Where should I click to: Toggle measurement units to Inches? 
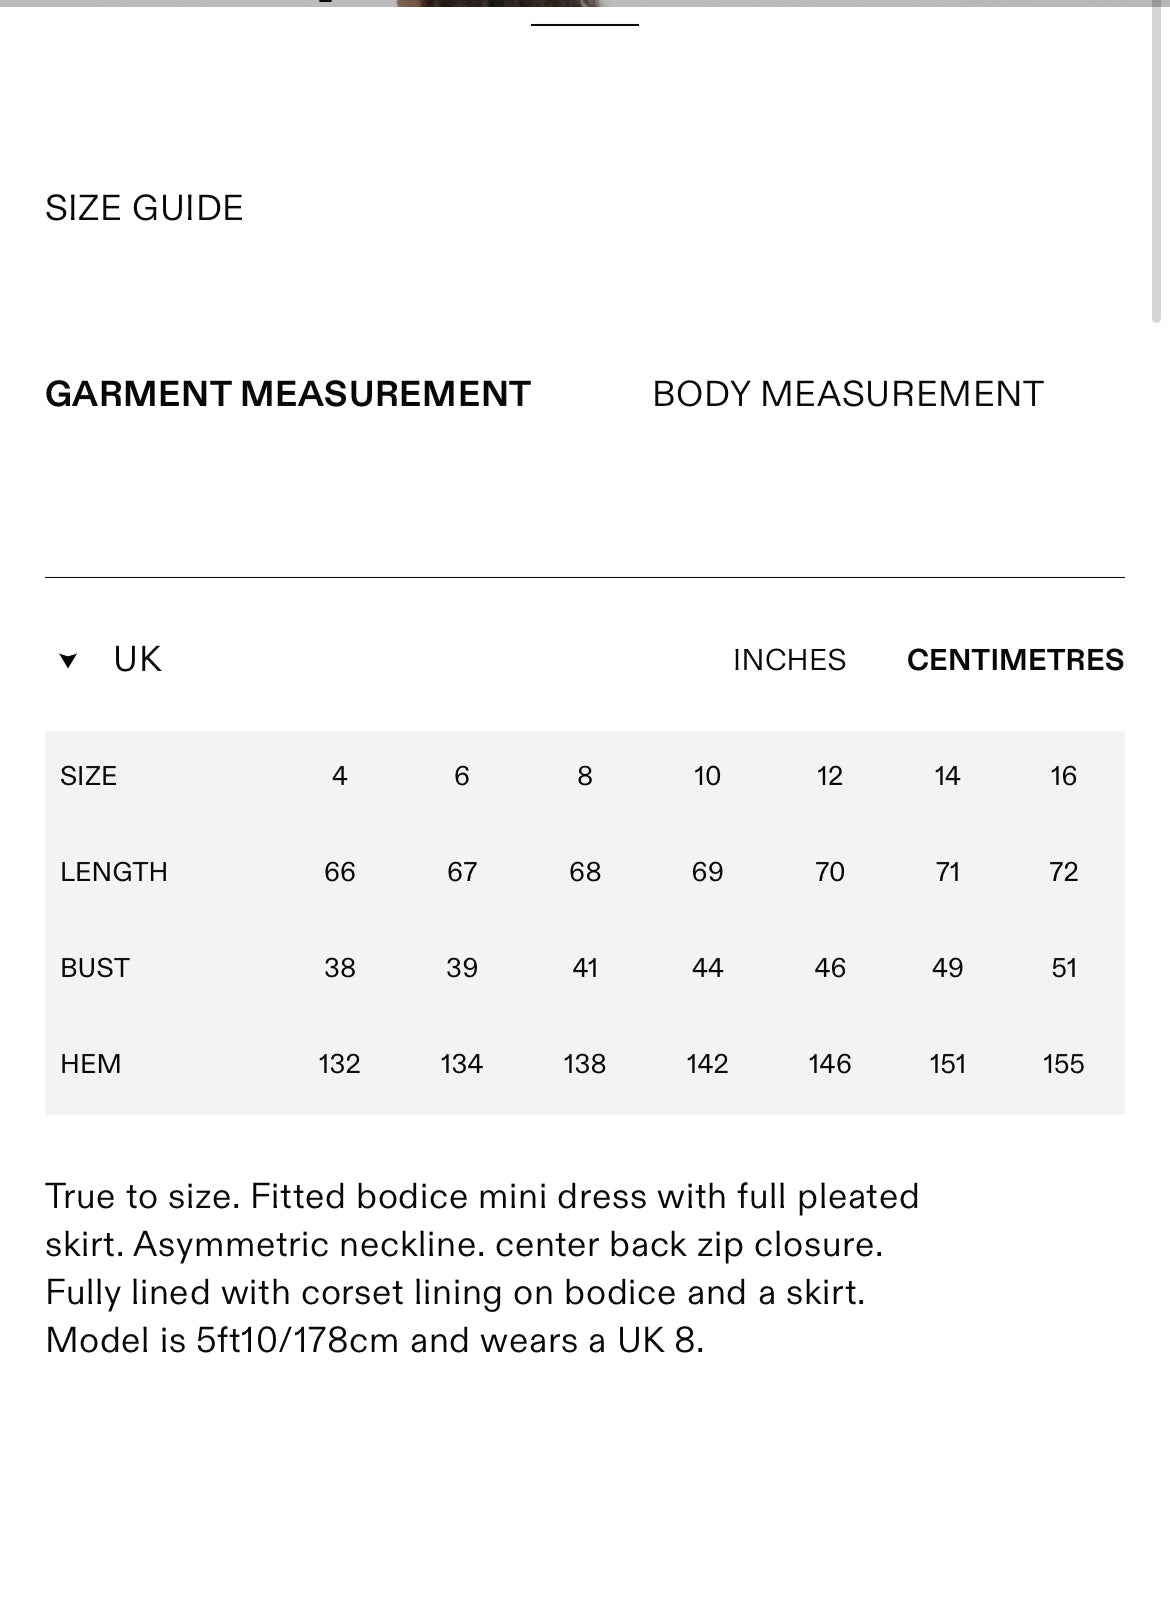[x=789, y=660]
